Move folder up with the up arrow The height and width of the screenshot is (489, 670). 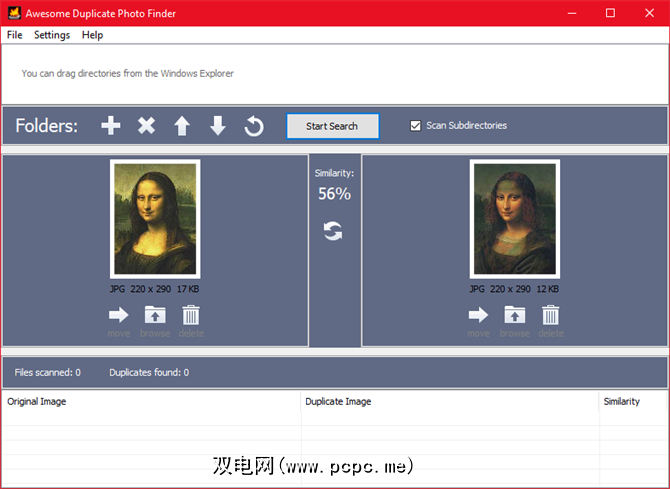182,126
